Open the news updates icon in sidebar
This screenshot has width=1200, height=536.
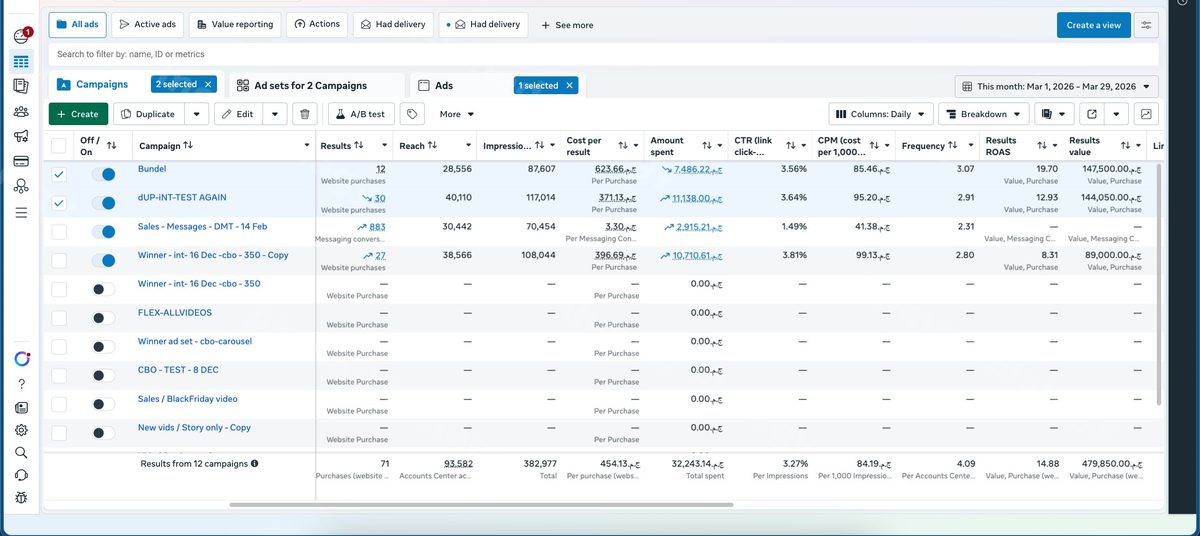22,408
